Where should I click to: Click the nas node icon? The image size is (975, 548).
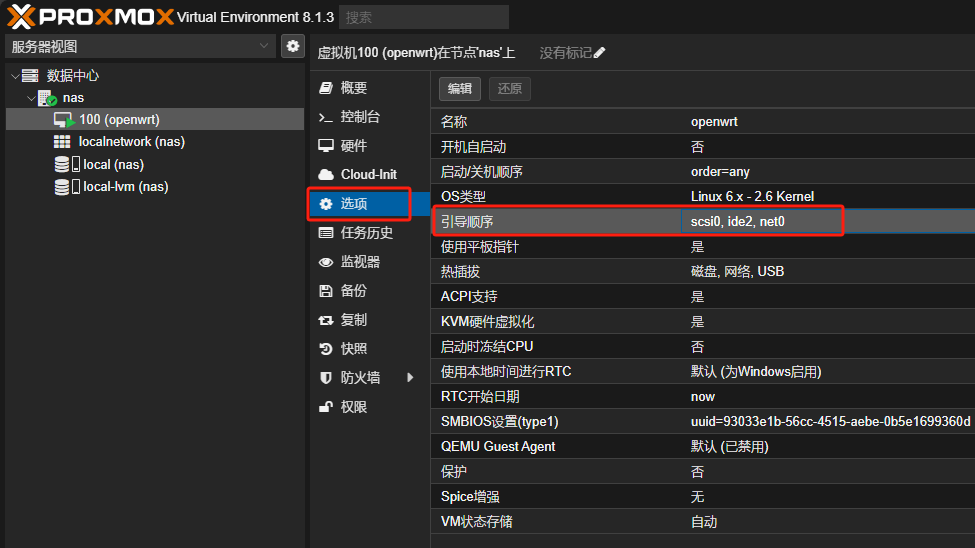[x=47, y=98]
